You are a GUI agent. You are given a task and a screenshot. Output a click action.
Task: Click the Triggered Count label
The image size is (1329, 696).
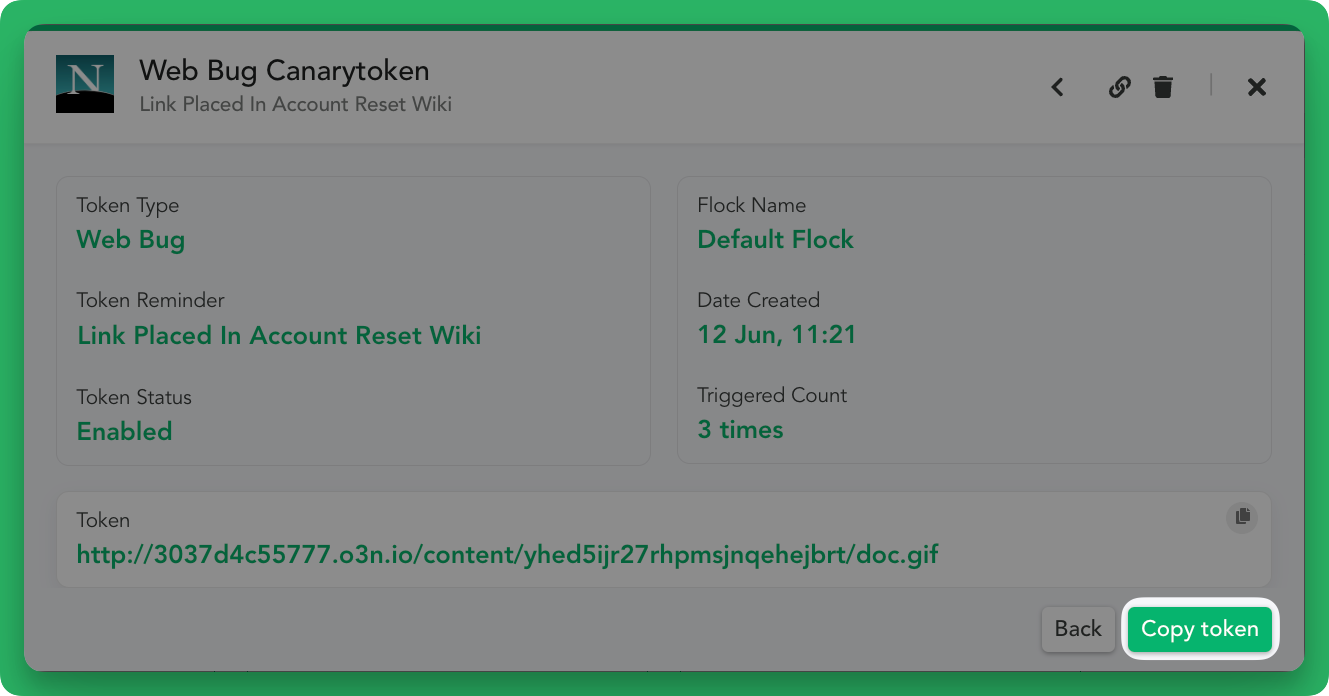[x=771, y=395]
